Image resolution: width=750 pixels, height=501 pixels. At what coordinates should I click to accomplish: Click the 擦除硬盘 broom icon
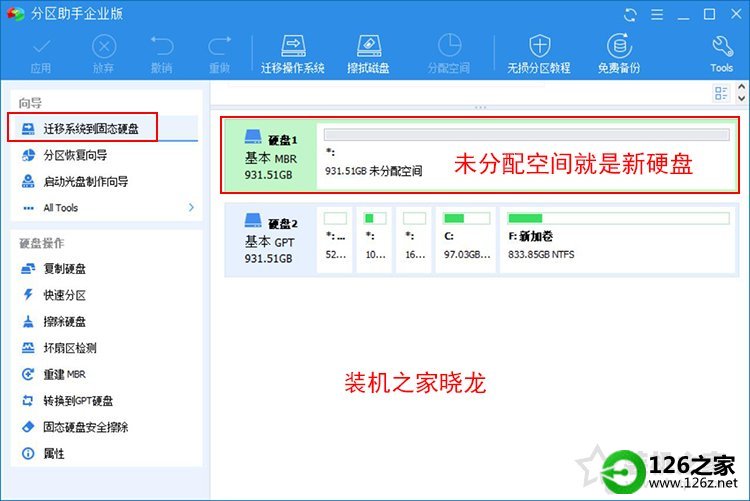(x=28, y=321)
